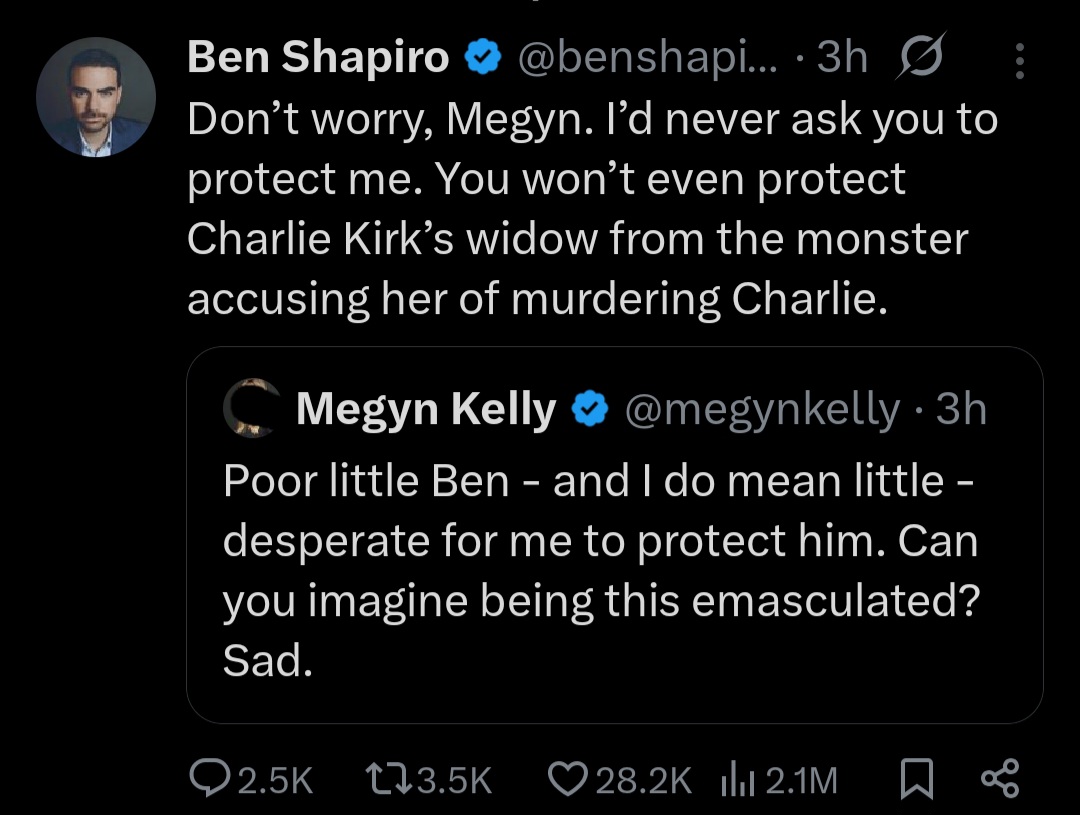
Task: Open the three-dot more options menu
Action: 1019,60
